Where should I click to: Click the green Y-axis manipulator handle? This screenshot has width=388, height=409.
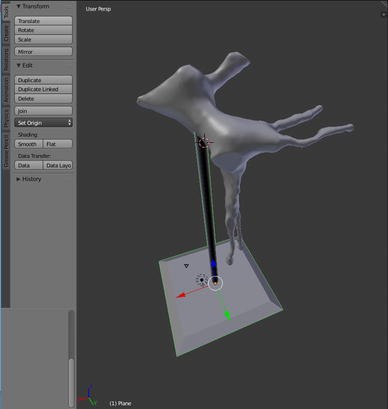tap(228, 315)
